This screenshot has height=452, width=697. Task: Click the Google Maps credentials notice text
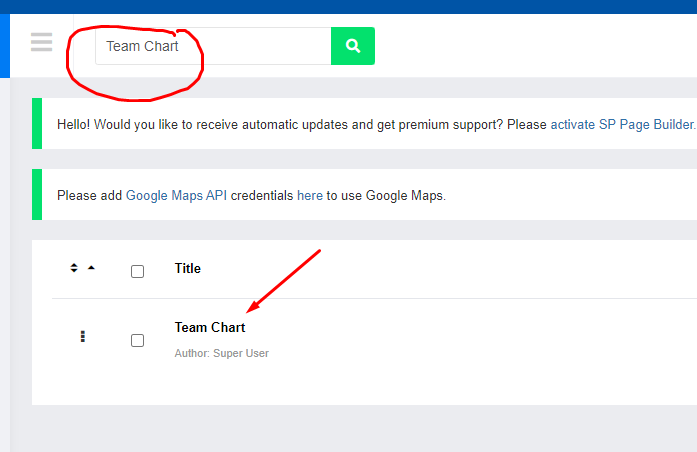[x=252, y=196]
